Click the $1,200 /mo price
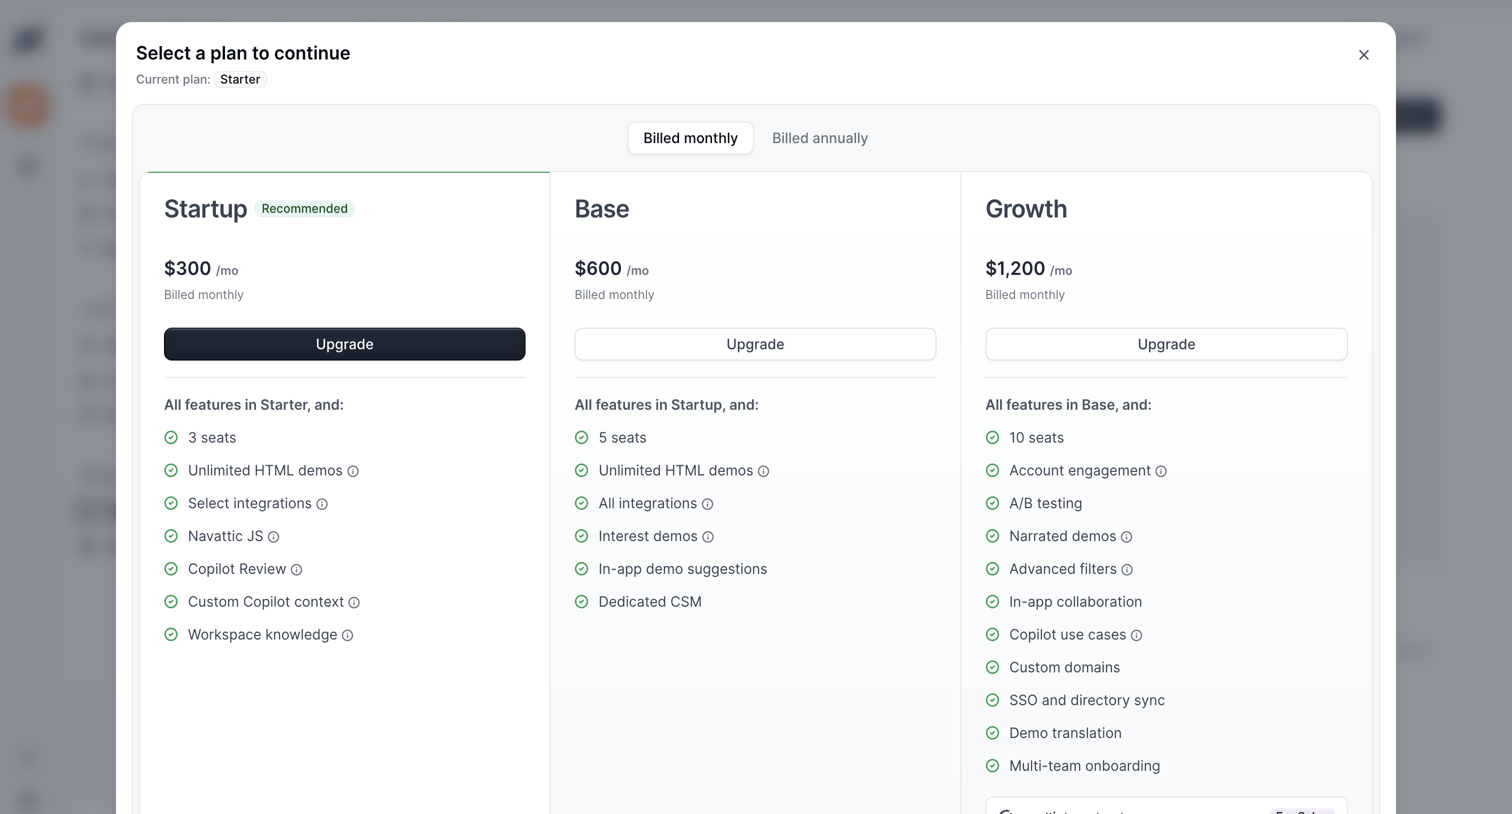The height and width of the screenshot is (814, 1512). [x=1029, y=269]
